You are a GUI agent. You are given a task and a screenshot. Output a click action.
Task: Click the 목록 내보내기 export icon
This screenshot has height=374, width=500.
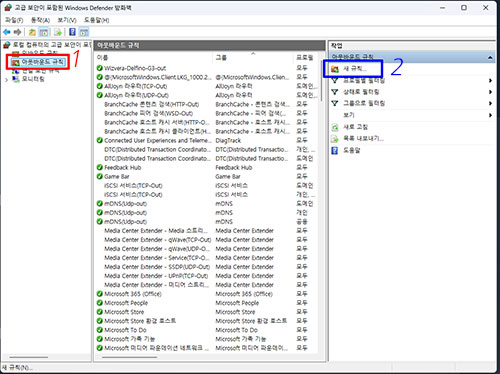tap(335, 139)
